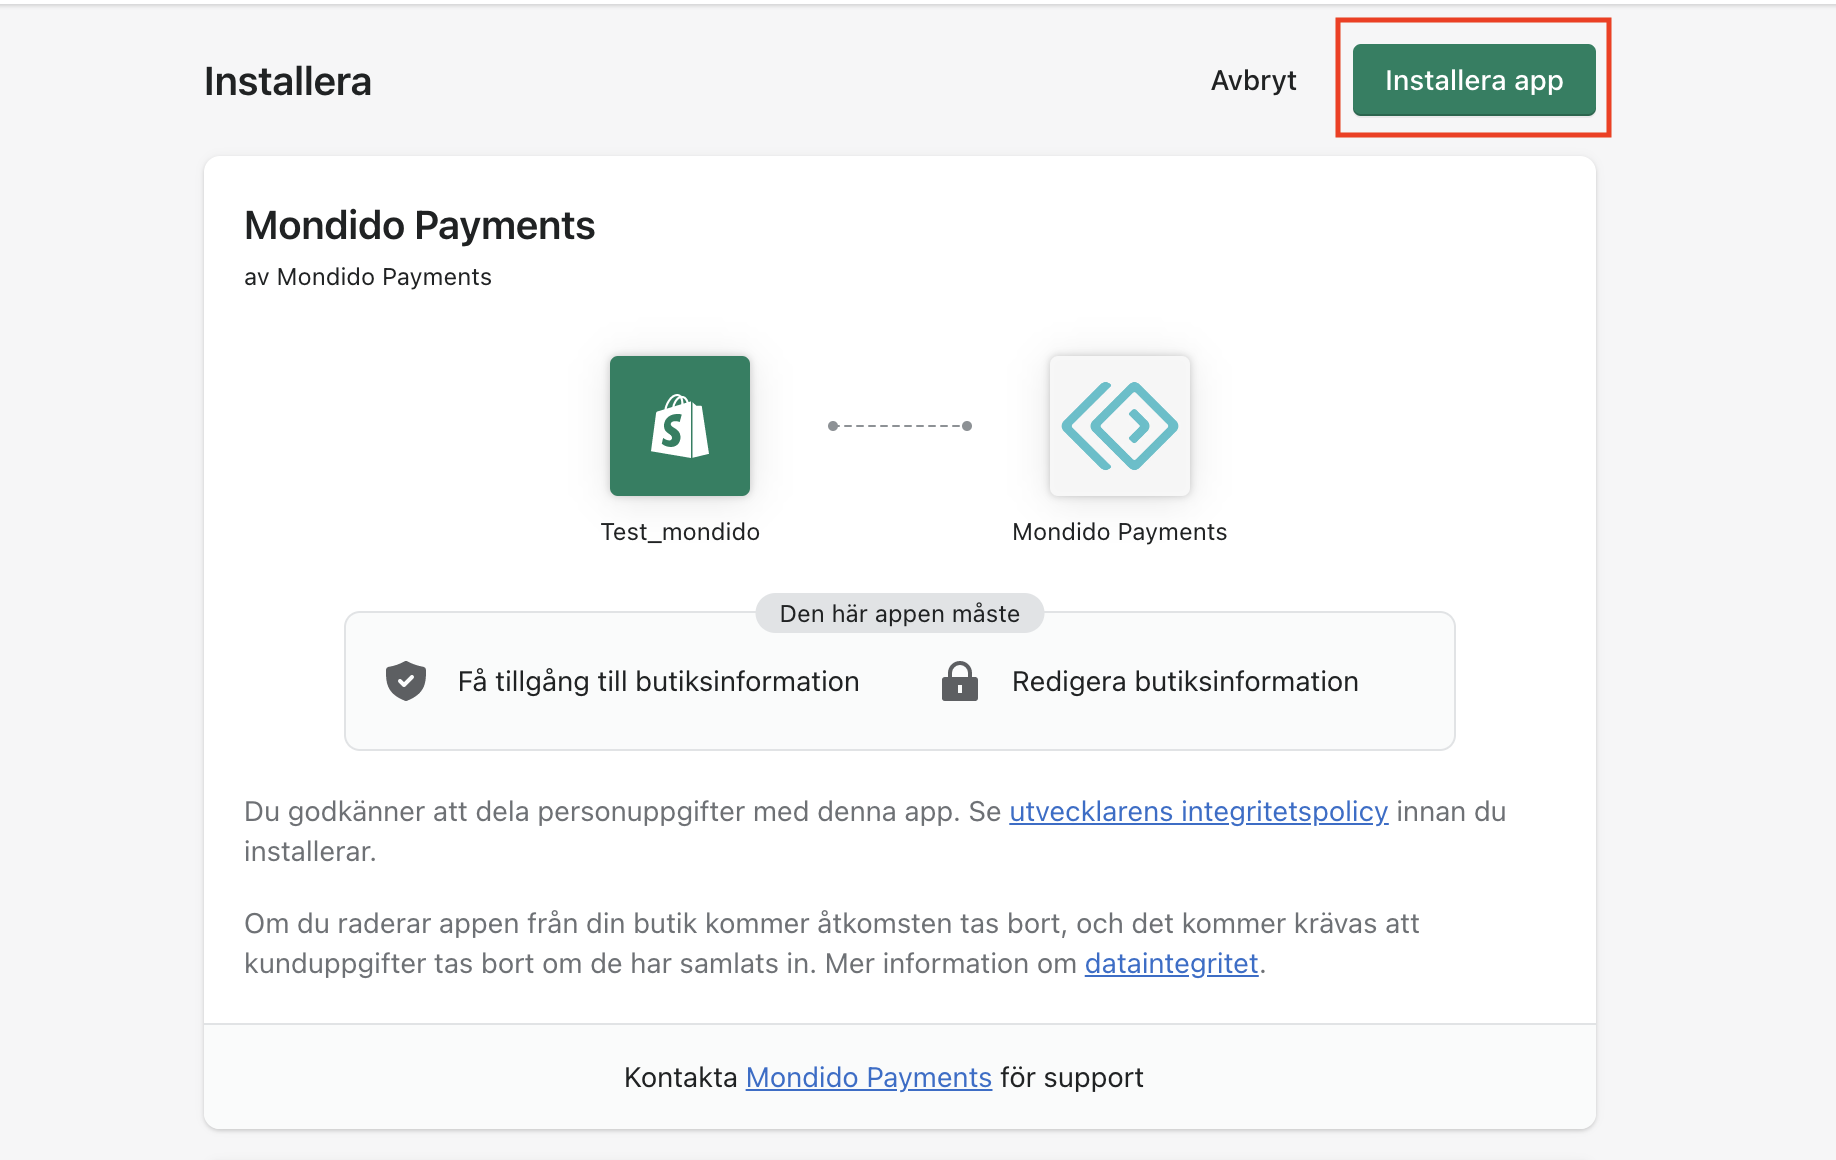The height and width of the screenshot is (1160, 1836).
Task: Click Avbryt to cancel installation
Action: [x=1253, y=80]
